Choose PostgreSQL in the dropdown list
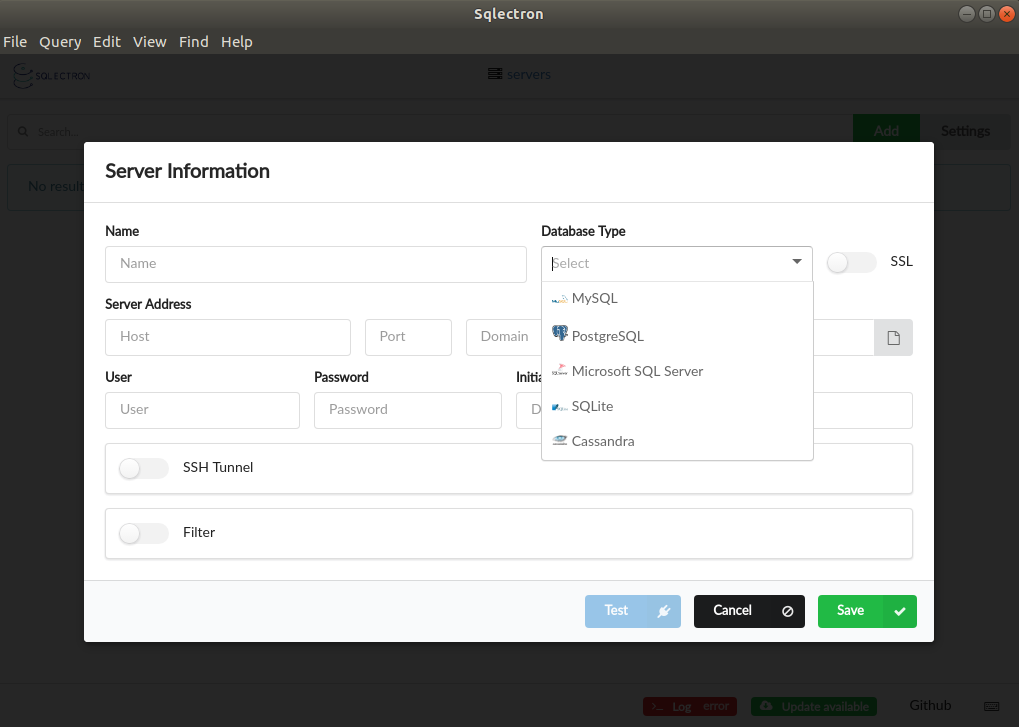Screen dimensions: 1019x727 [677, 336]
